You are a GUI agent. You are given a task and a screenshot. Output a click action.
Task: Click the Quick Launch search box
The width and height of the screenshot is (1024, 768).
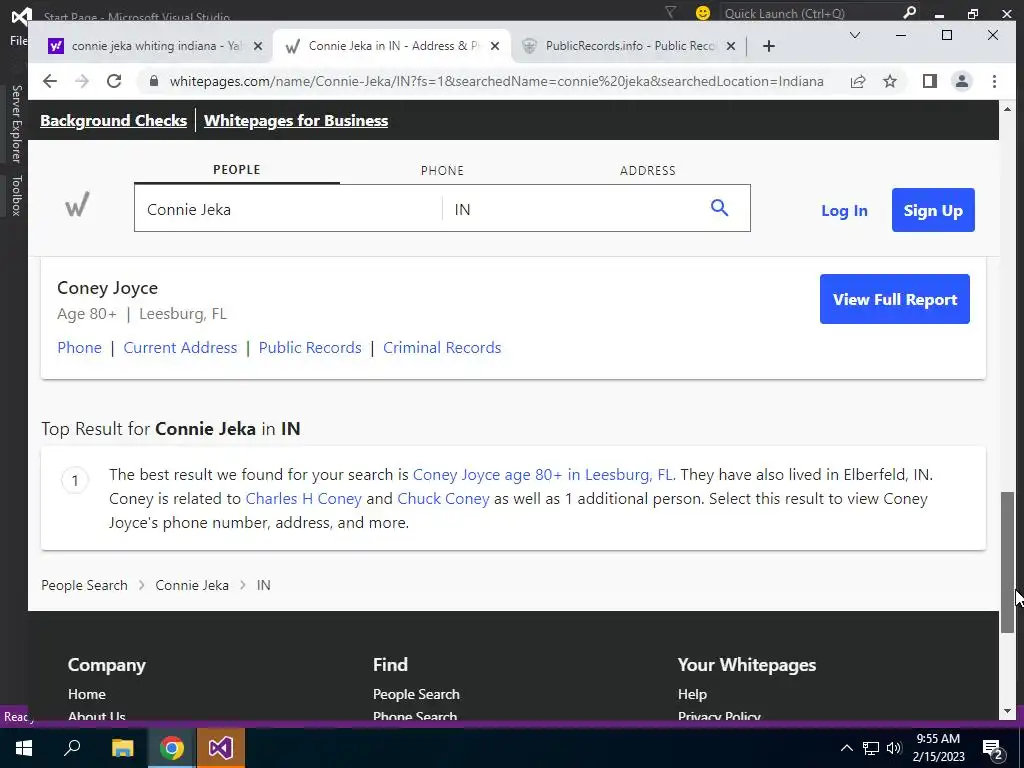[x=810, y=13]
